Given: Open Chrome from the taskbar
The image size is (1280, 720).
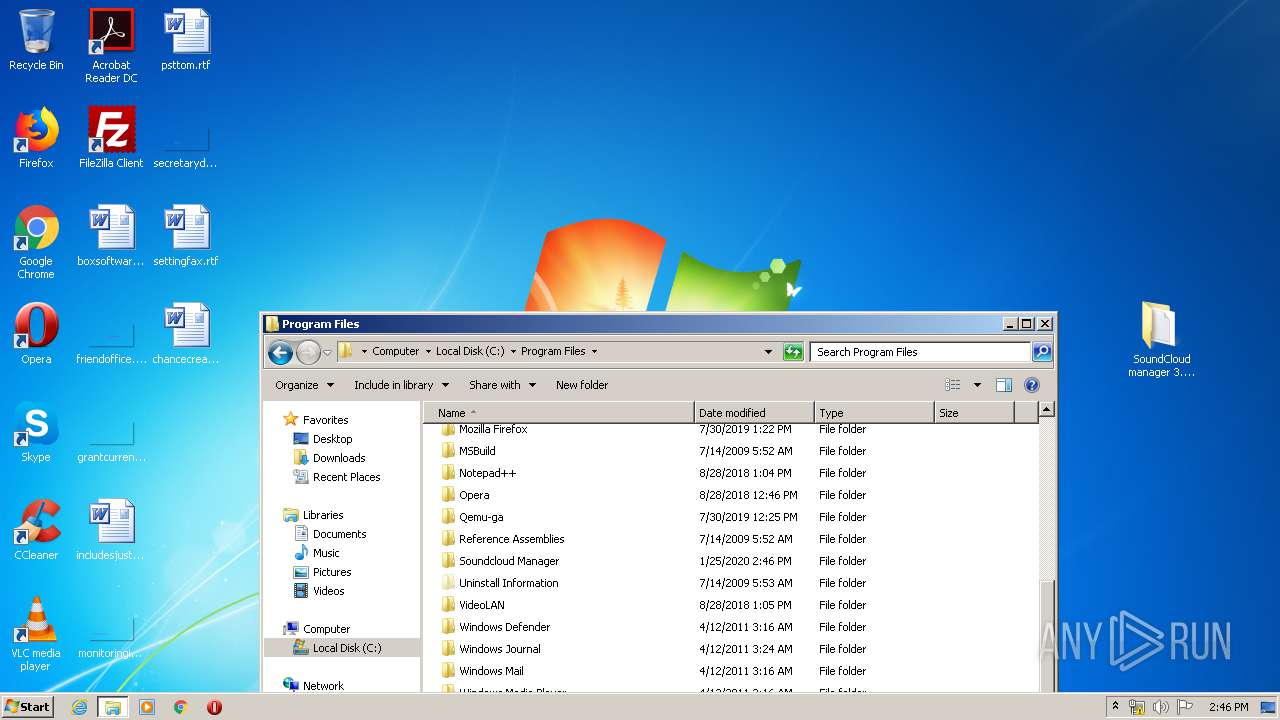Looking at the screenshot, I should pos(181,707).
